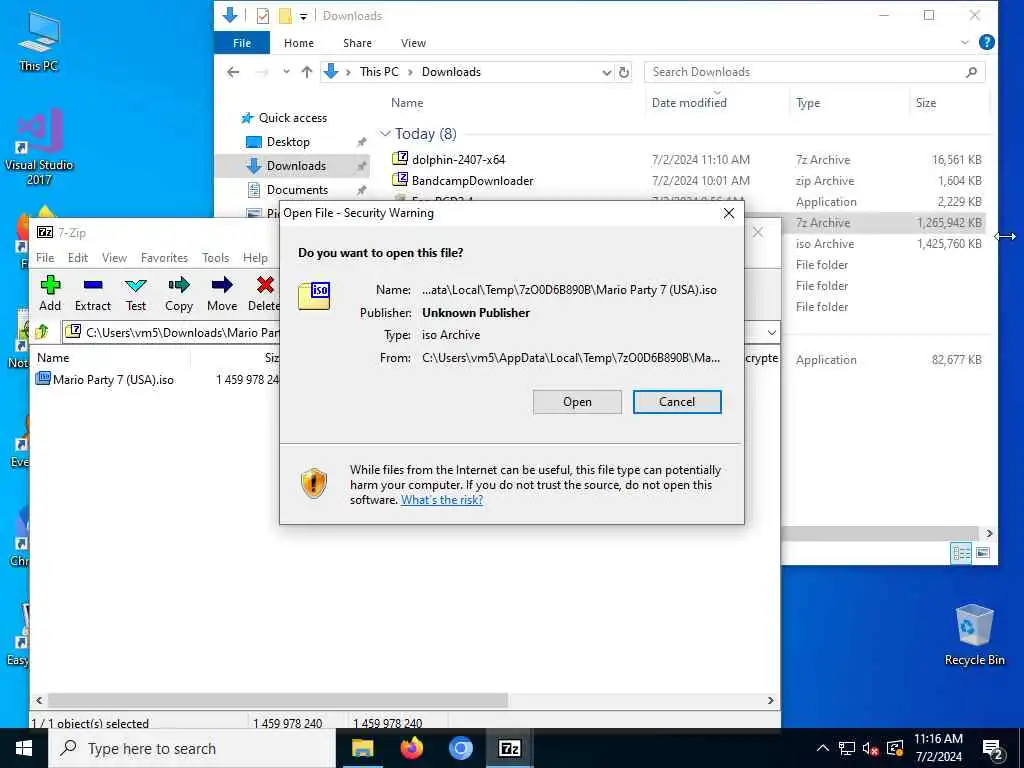Click the Test icon in 7-Zip toolbar
Viewport: 1024px width, 768px height.
point(136,293)
